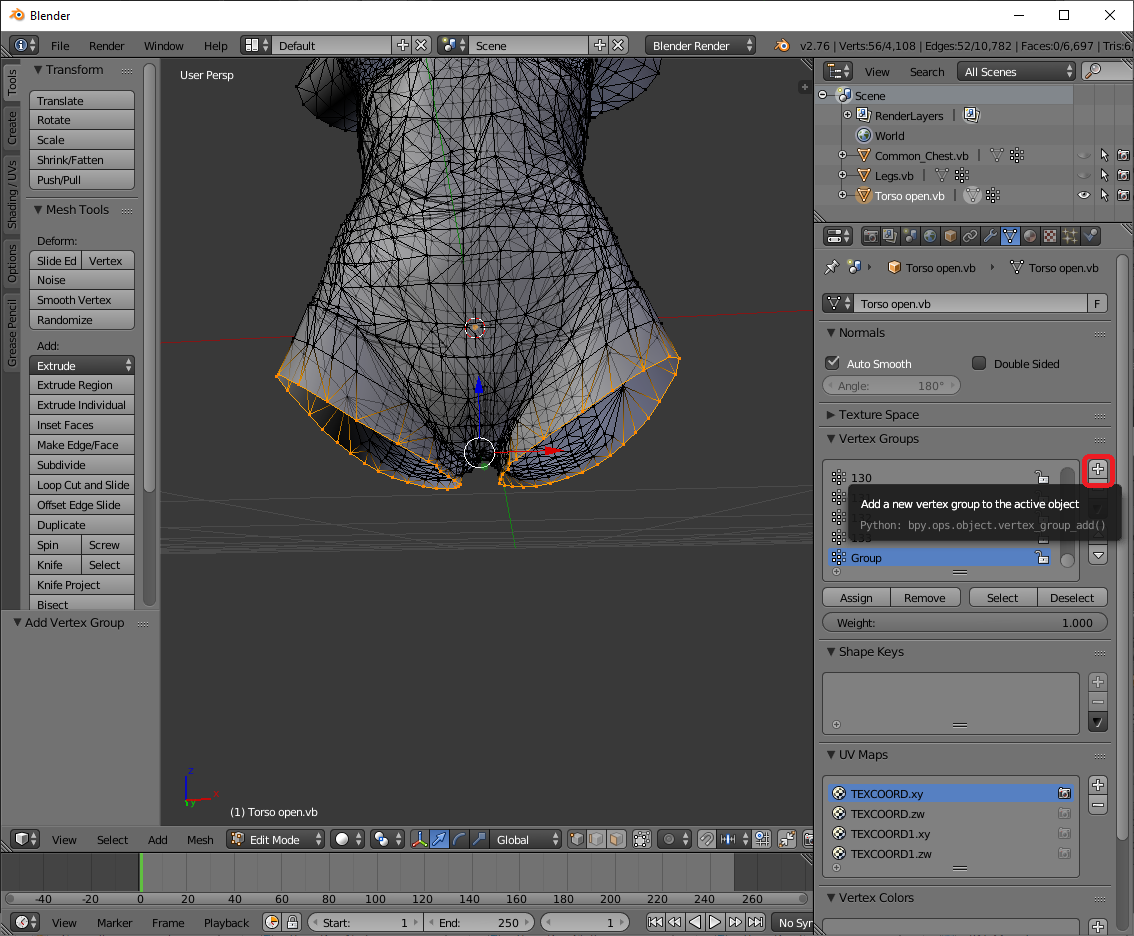1134x936 pixels.
Task: Add a new UV map with plus icon
Action: (1098, 786)
